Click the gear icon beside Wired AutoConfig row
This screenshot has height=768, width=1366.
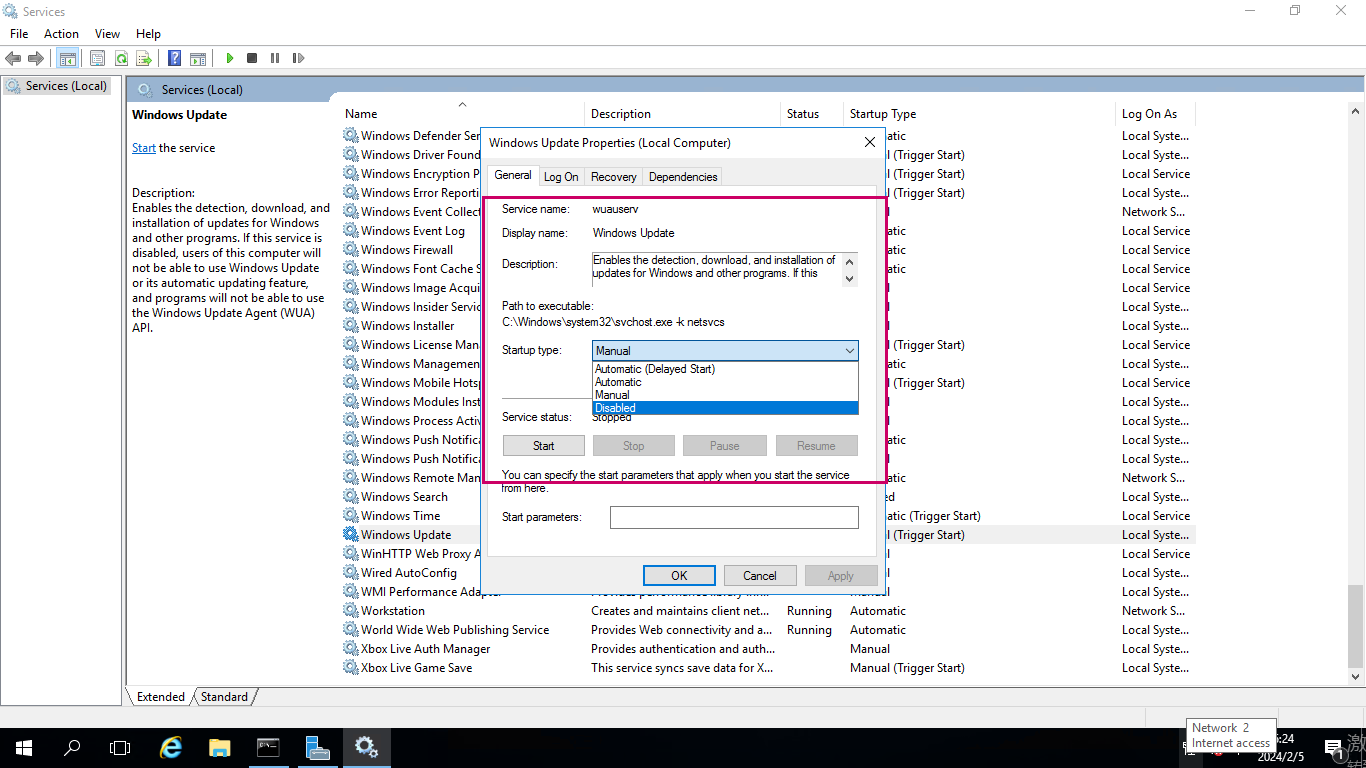click(351, 572)
